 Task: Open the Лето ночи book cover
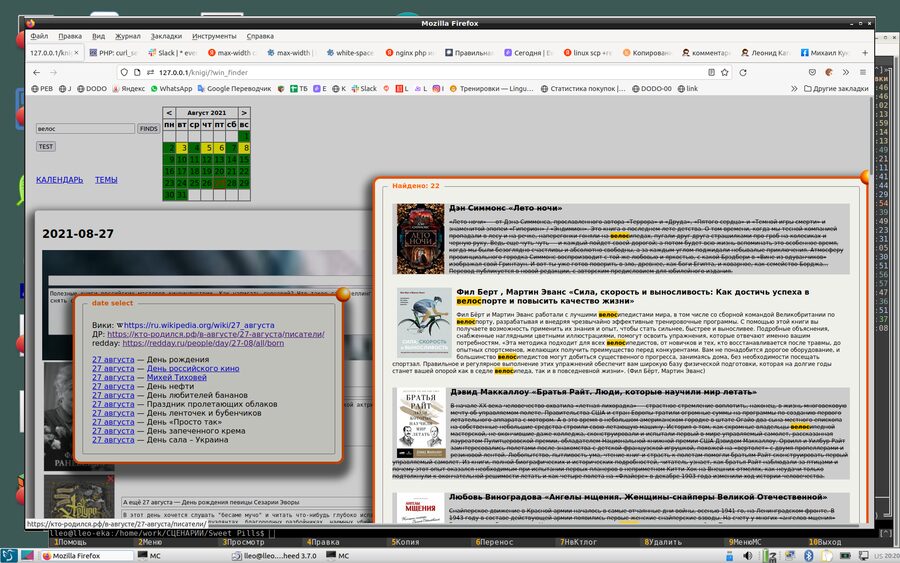[420, 239]
